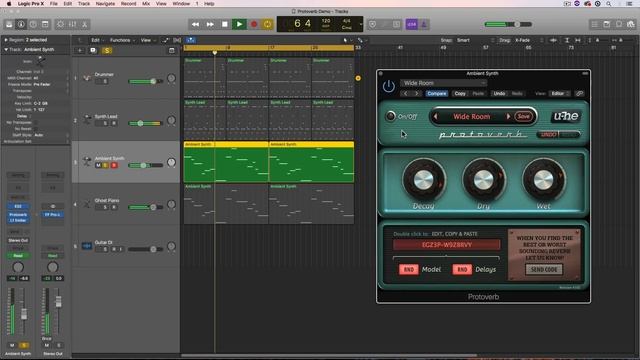
Task: Toggle the yellow global Solo S button
Action: [107, 51]
